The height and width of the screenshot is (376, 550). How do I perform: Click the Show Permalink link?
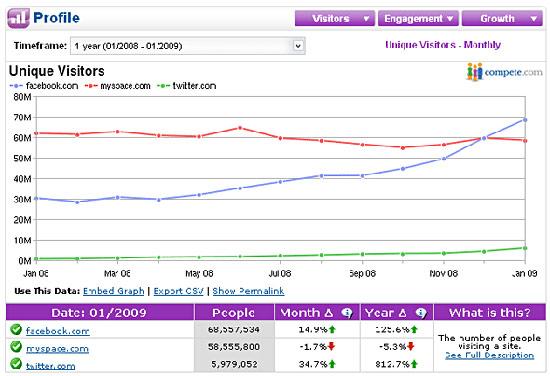coord(248,291)
